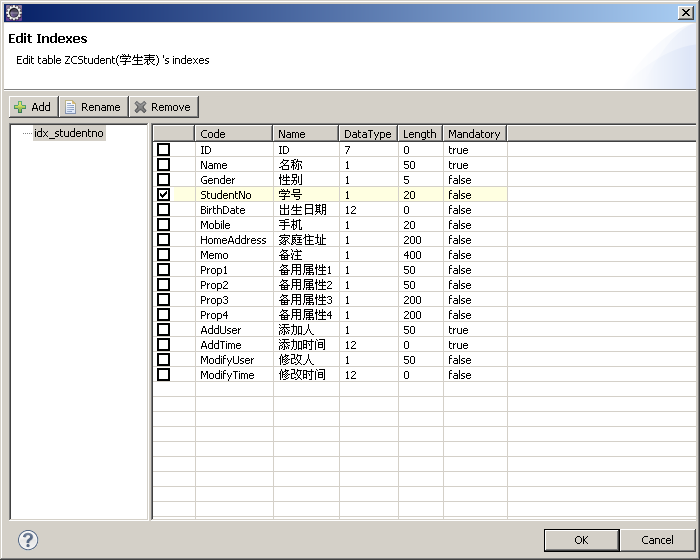Select the idx_studentno index in tree

[x=68, y=133]
